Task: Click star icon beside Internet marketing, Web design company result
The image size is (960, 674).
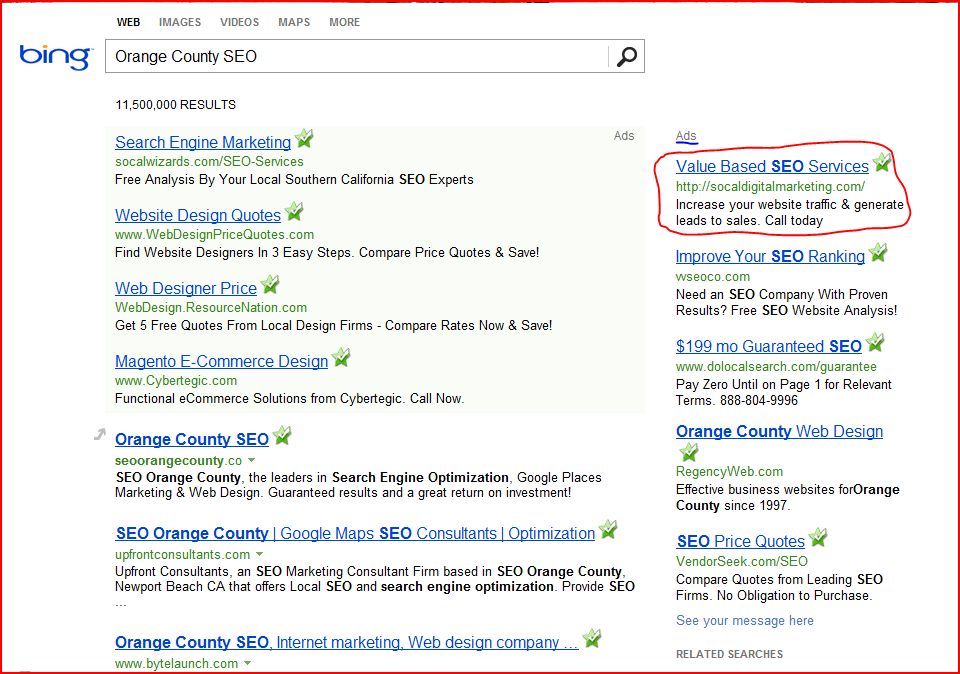Action: point(592,638)
